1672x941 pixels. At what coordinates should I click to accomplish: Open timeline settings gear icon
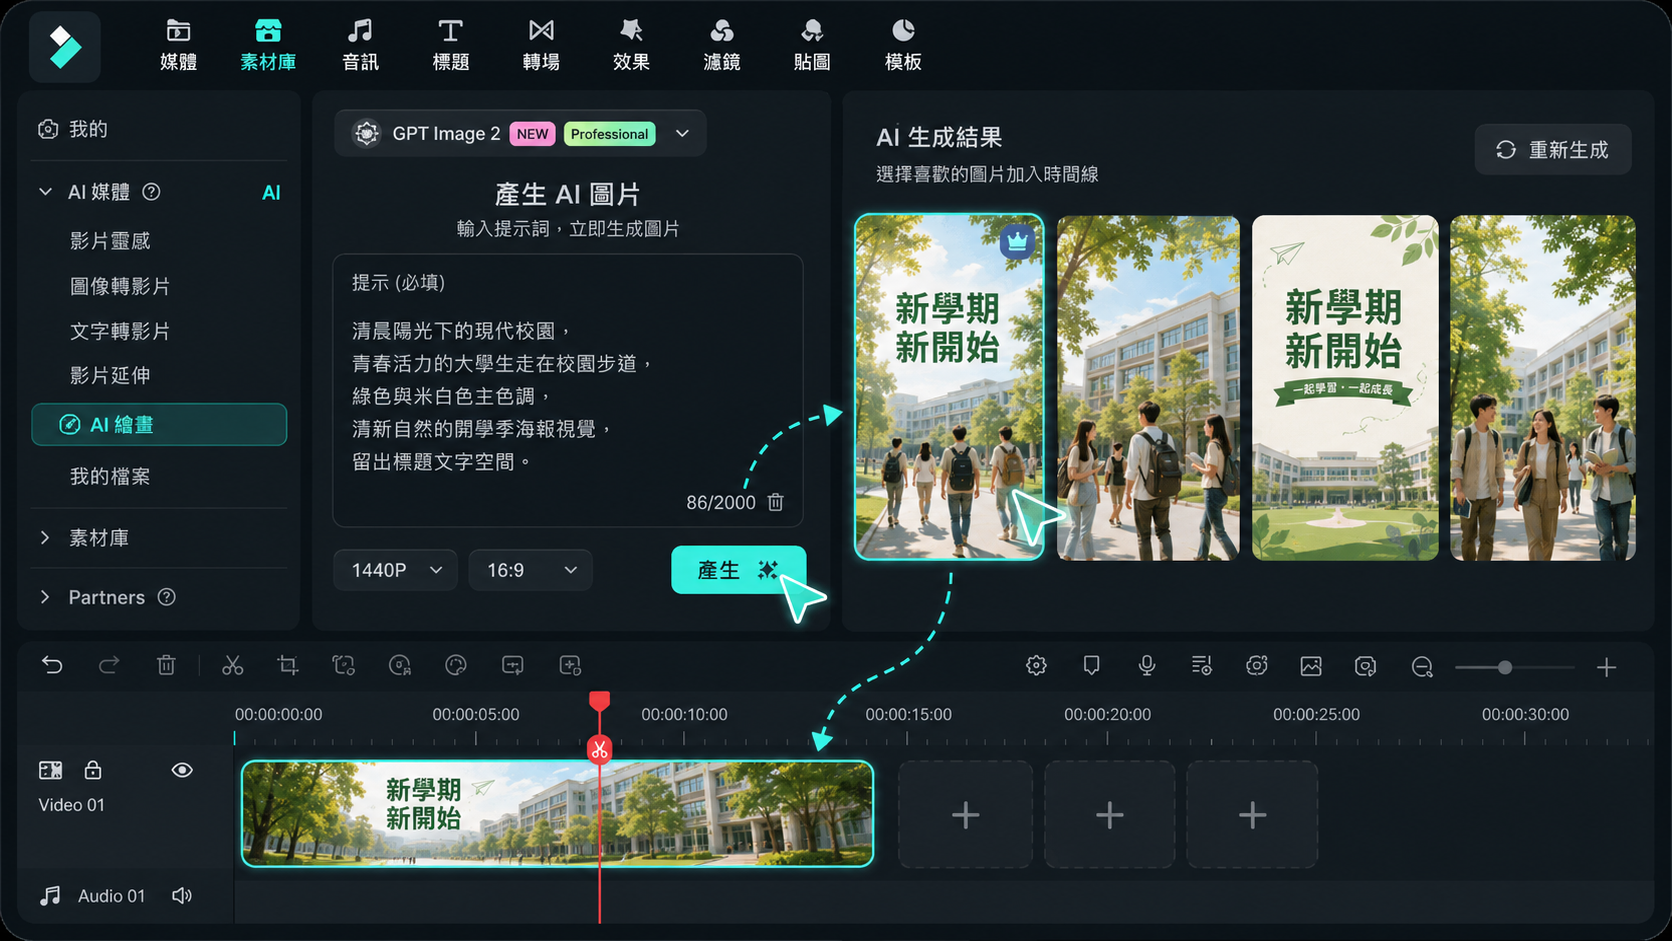[x=1036, y=666]
